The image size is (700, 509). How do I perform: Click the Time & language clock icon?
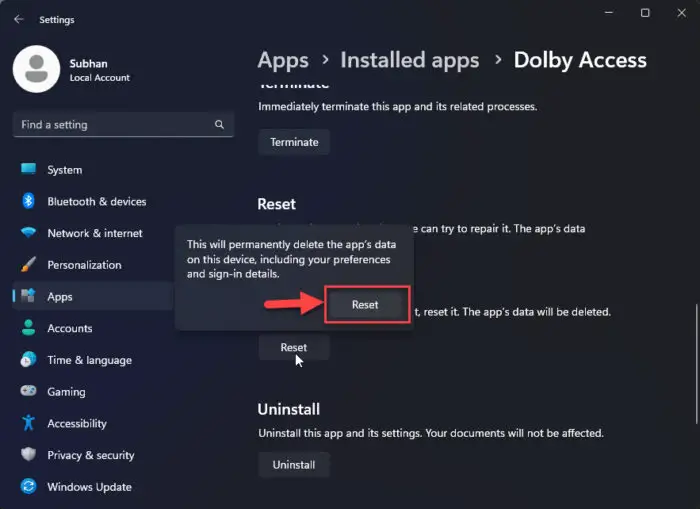click(x=29, y=359)
